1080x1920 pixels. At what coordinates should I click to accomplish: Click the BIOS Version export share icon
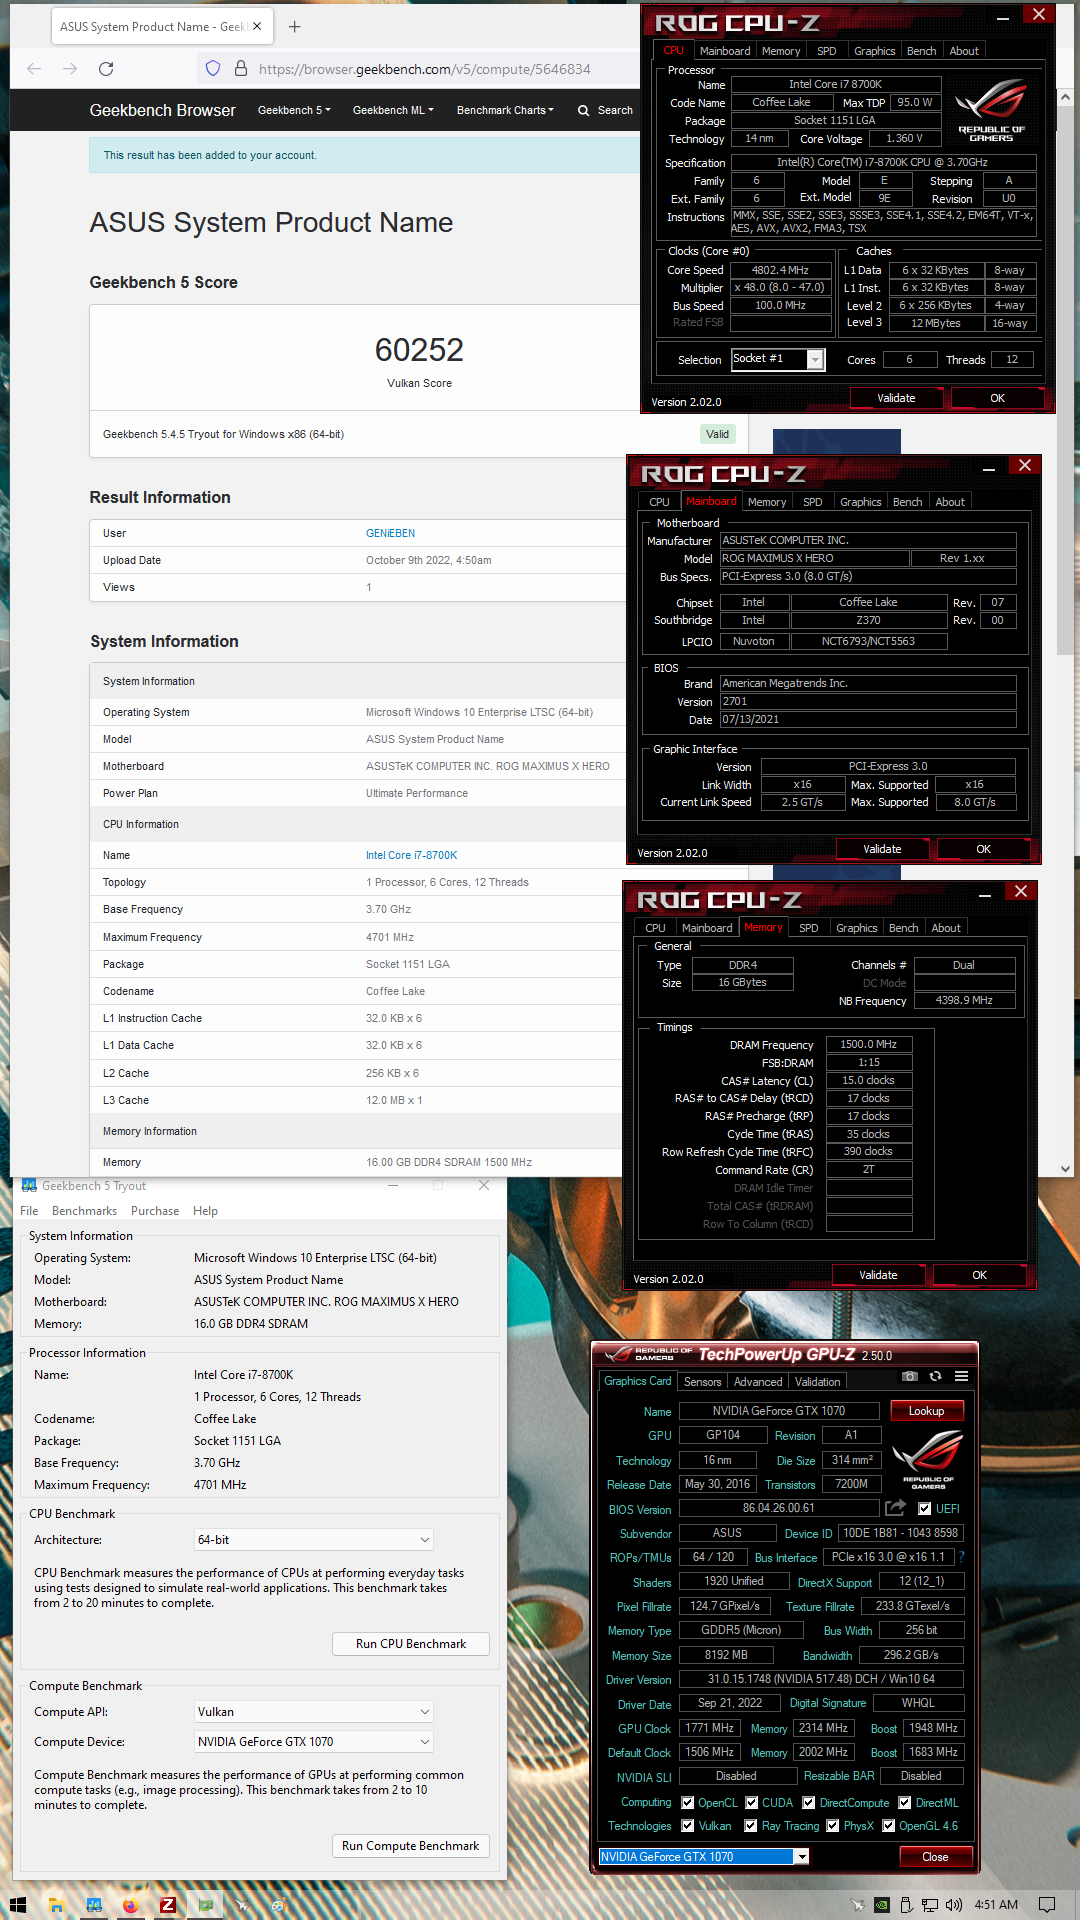[x=895, y=1507]
